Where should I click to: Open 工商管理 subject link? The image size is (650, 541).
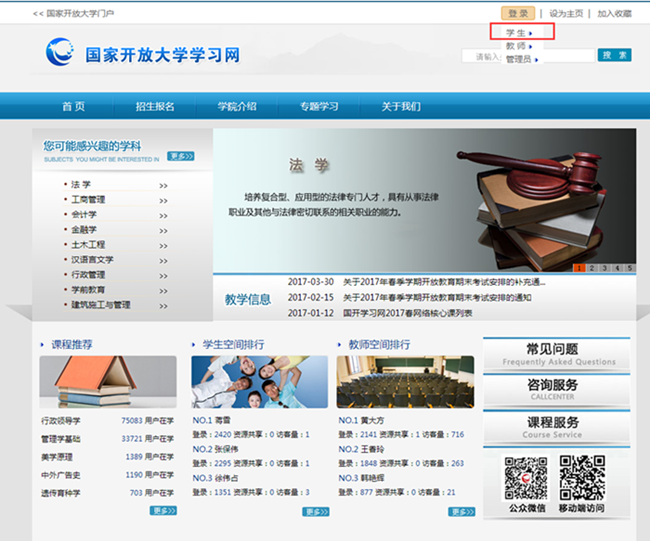coord(88,199)
